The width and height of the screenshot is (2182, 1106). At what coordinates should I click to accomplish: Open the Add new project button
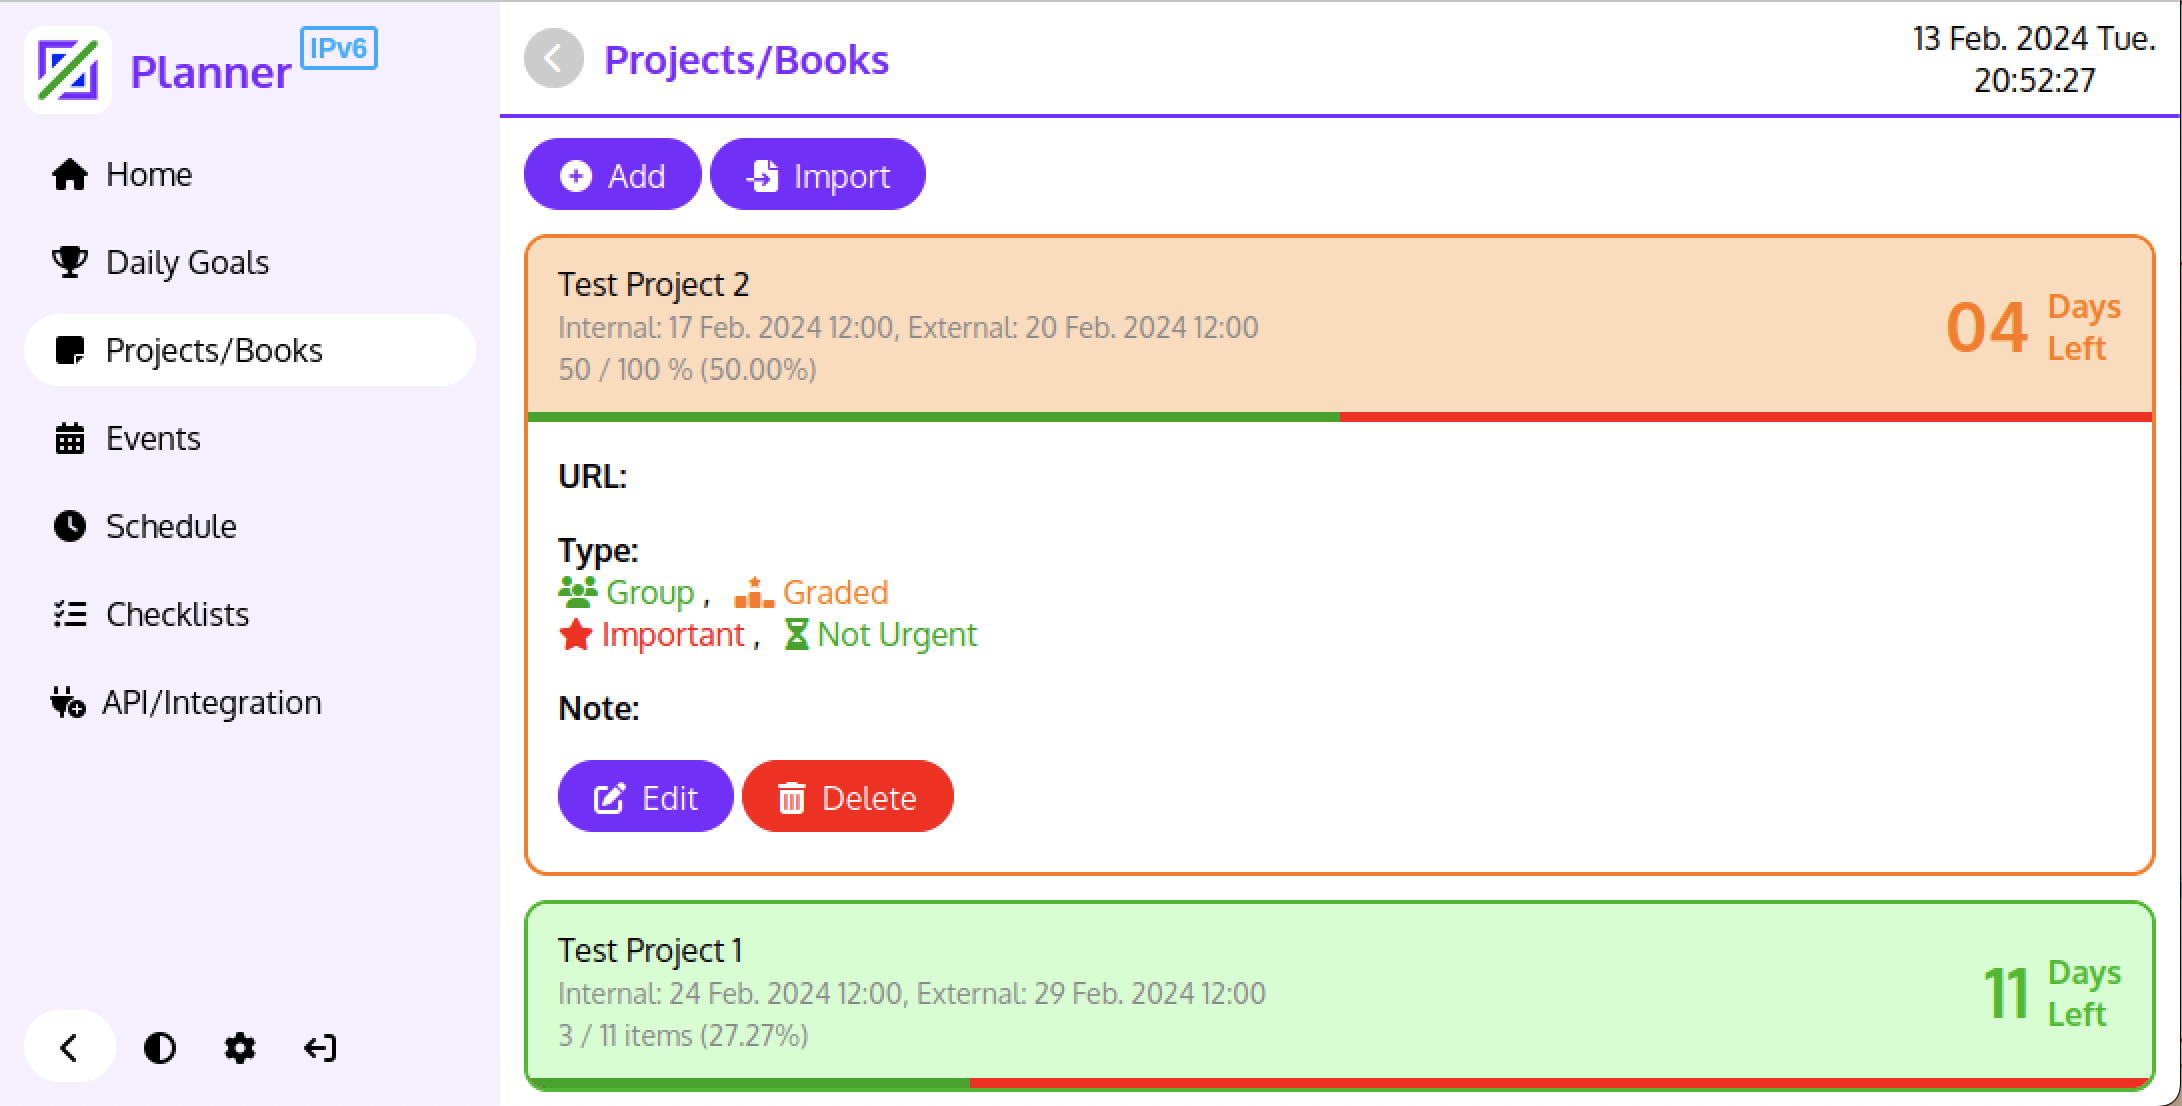click(x=614, y=174)
